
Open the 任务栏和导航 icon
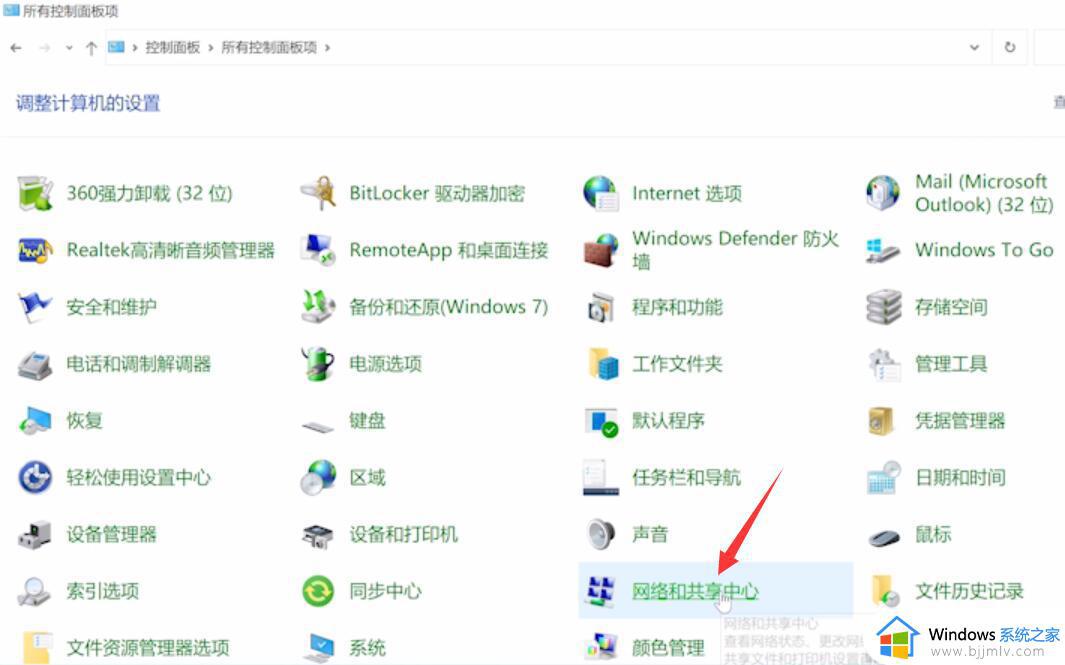[601, 478]
